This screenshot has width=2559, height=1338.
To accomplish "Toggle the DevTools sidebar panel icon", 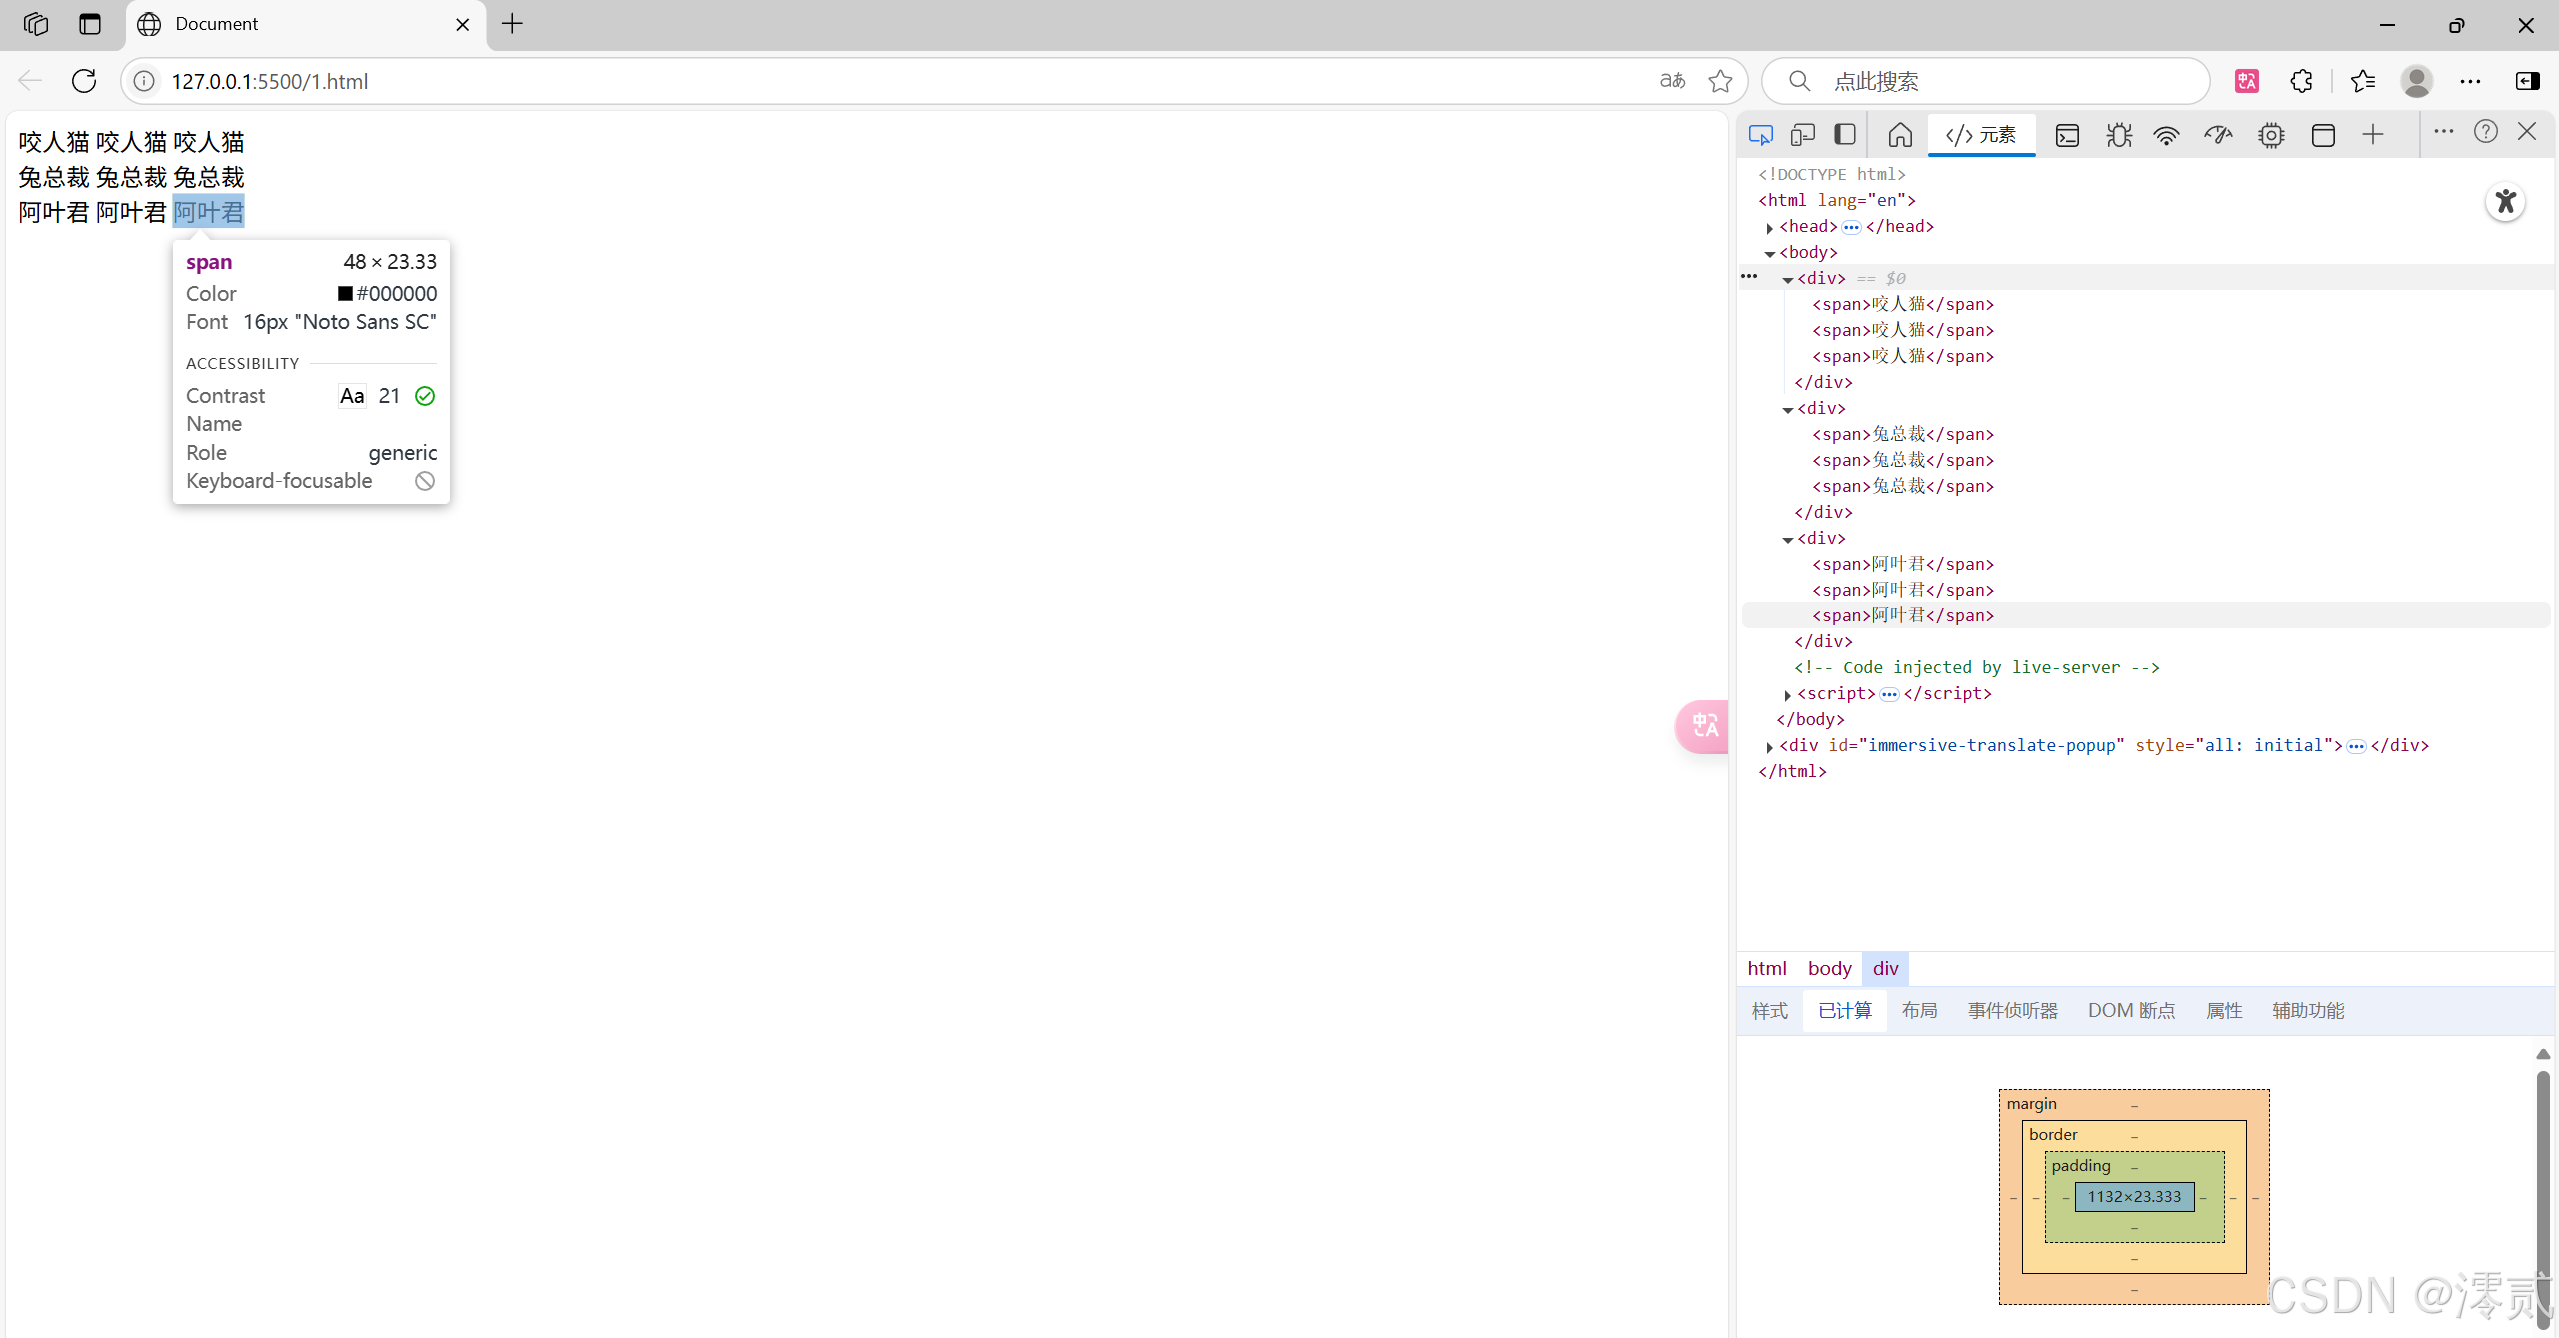I will click(1845, 135).
